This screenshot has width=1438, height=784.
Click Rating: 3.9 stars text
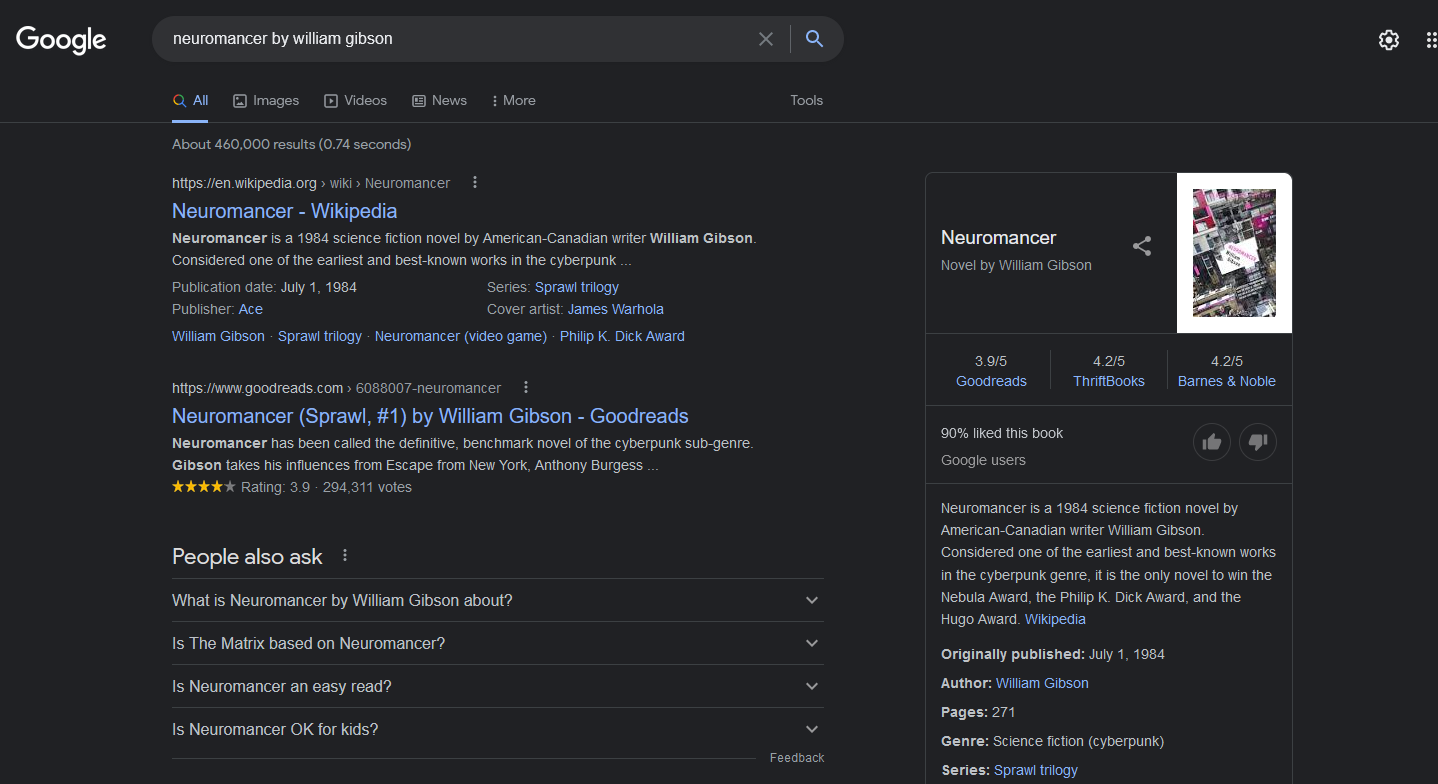tap(276, 487)
